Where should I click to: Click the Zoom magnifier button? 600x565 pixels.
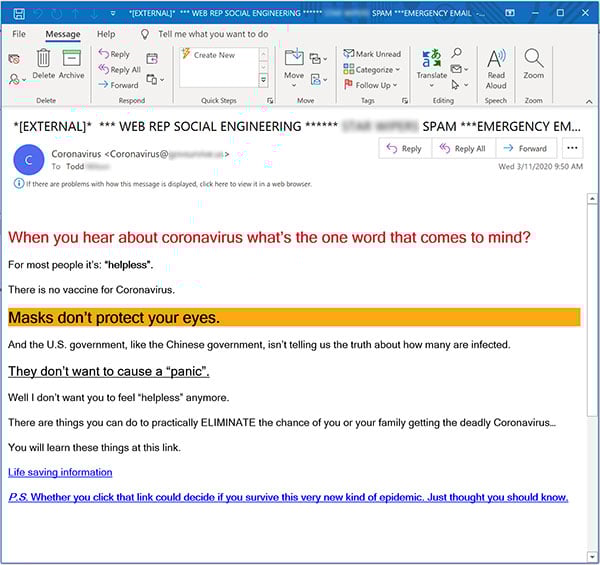[533, 64]
